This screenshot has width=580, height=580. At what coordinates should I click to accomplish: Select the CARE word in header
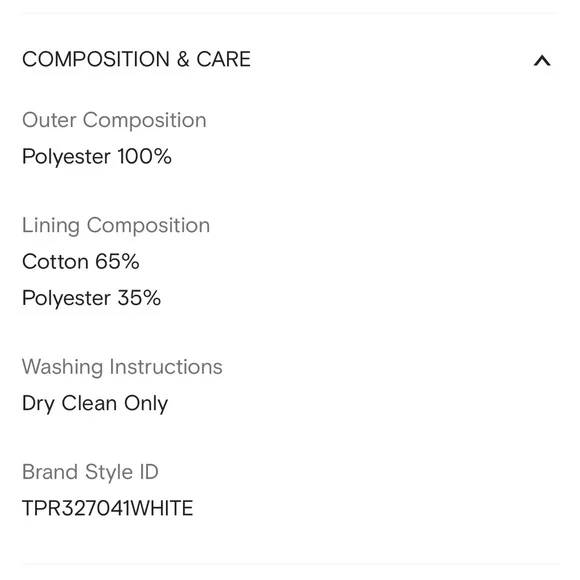[223, 59]
